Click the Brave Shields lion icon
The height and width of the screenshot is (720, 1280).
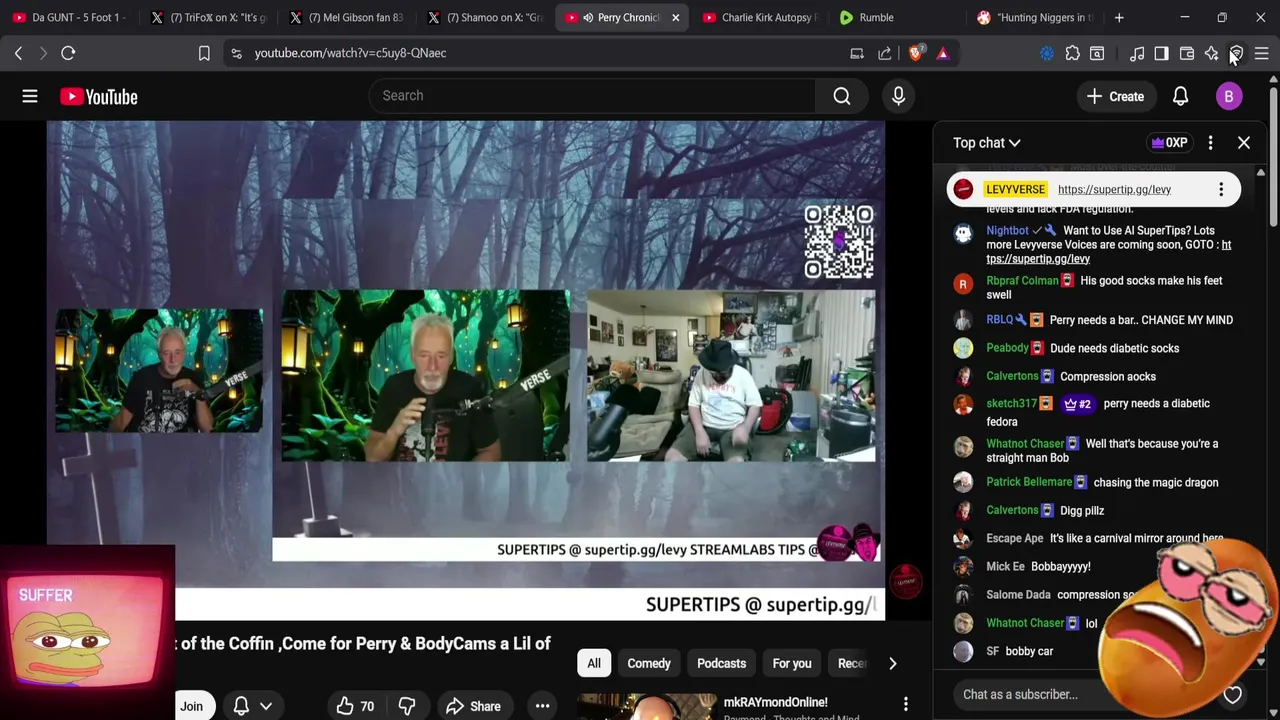(x=916, y=53)
